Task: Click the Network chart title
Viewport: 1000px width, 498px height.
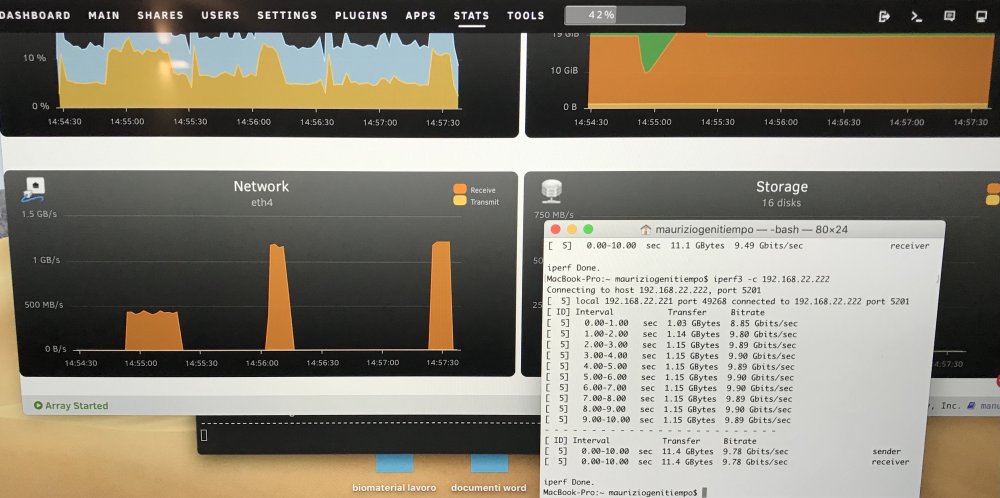Action: (x=261, y=186)
